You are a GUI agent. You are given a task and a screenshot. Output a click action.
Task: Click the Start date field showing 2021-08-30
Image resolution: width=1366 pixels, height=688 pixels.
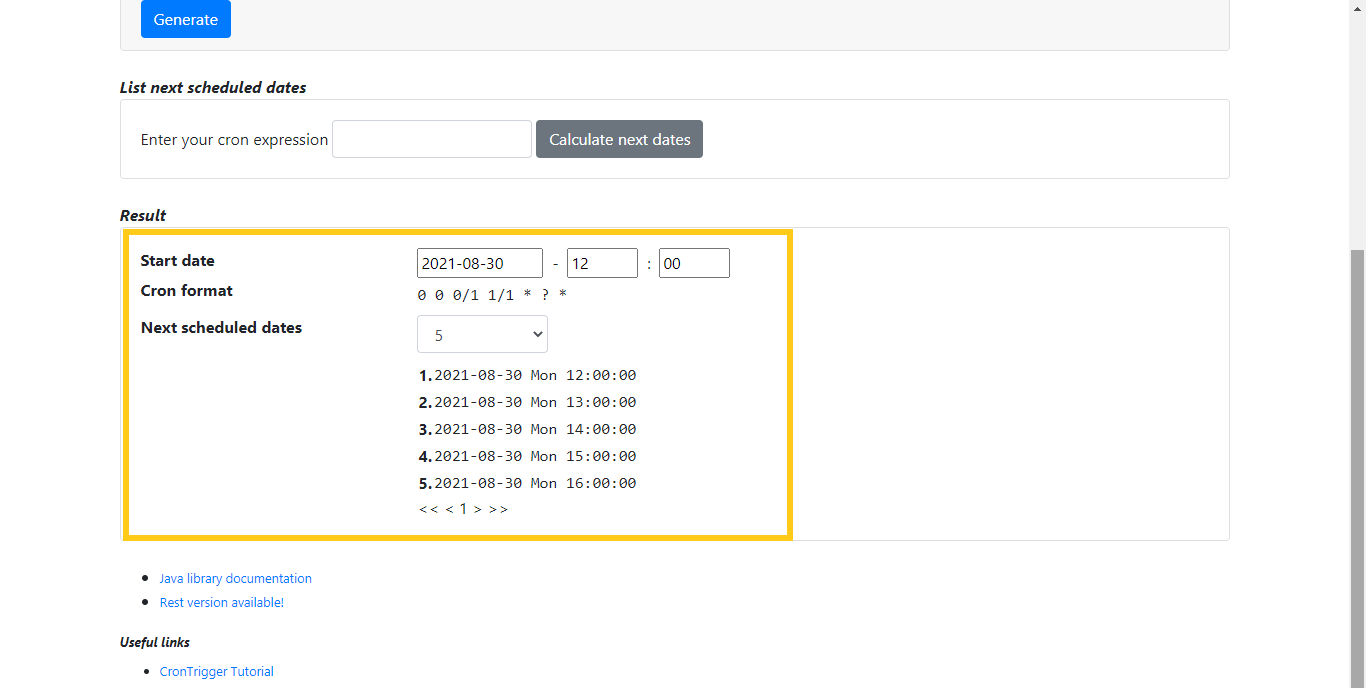pos(479,263)
